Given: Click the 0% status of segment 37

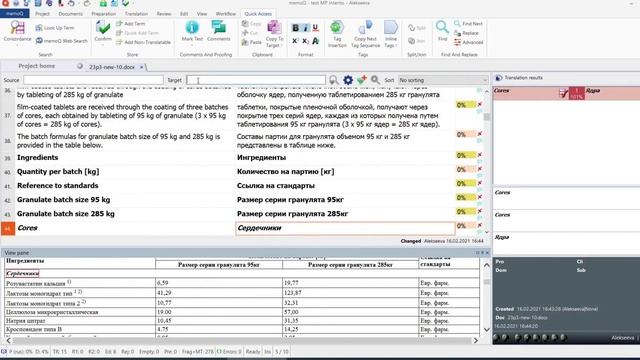Looking at the screenshot, I should 466,105.
